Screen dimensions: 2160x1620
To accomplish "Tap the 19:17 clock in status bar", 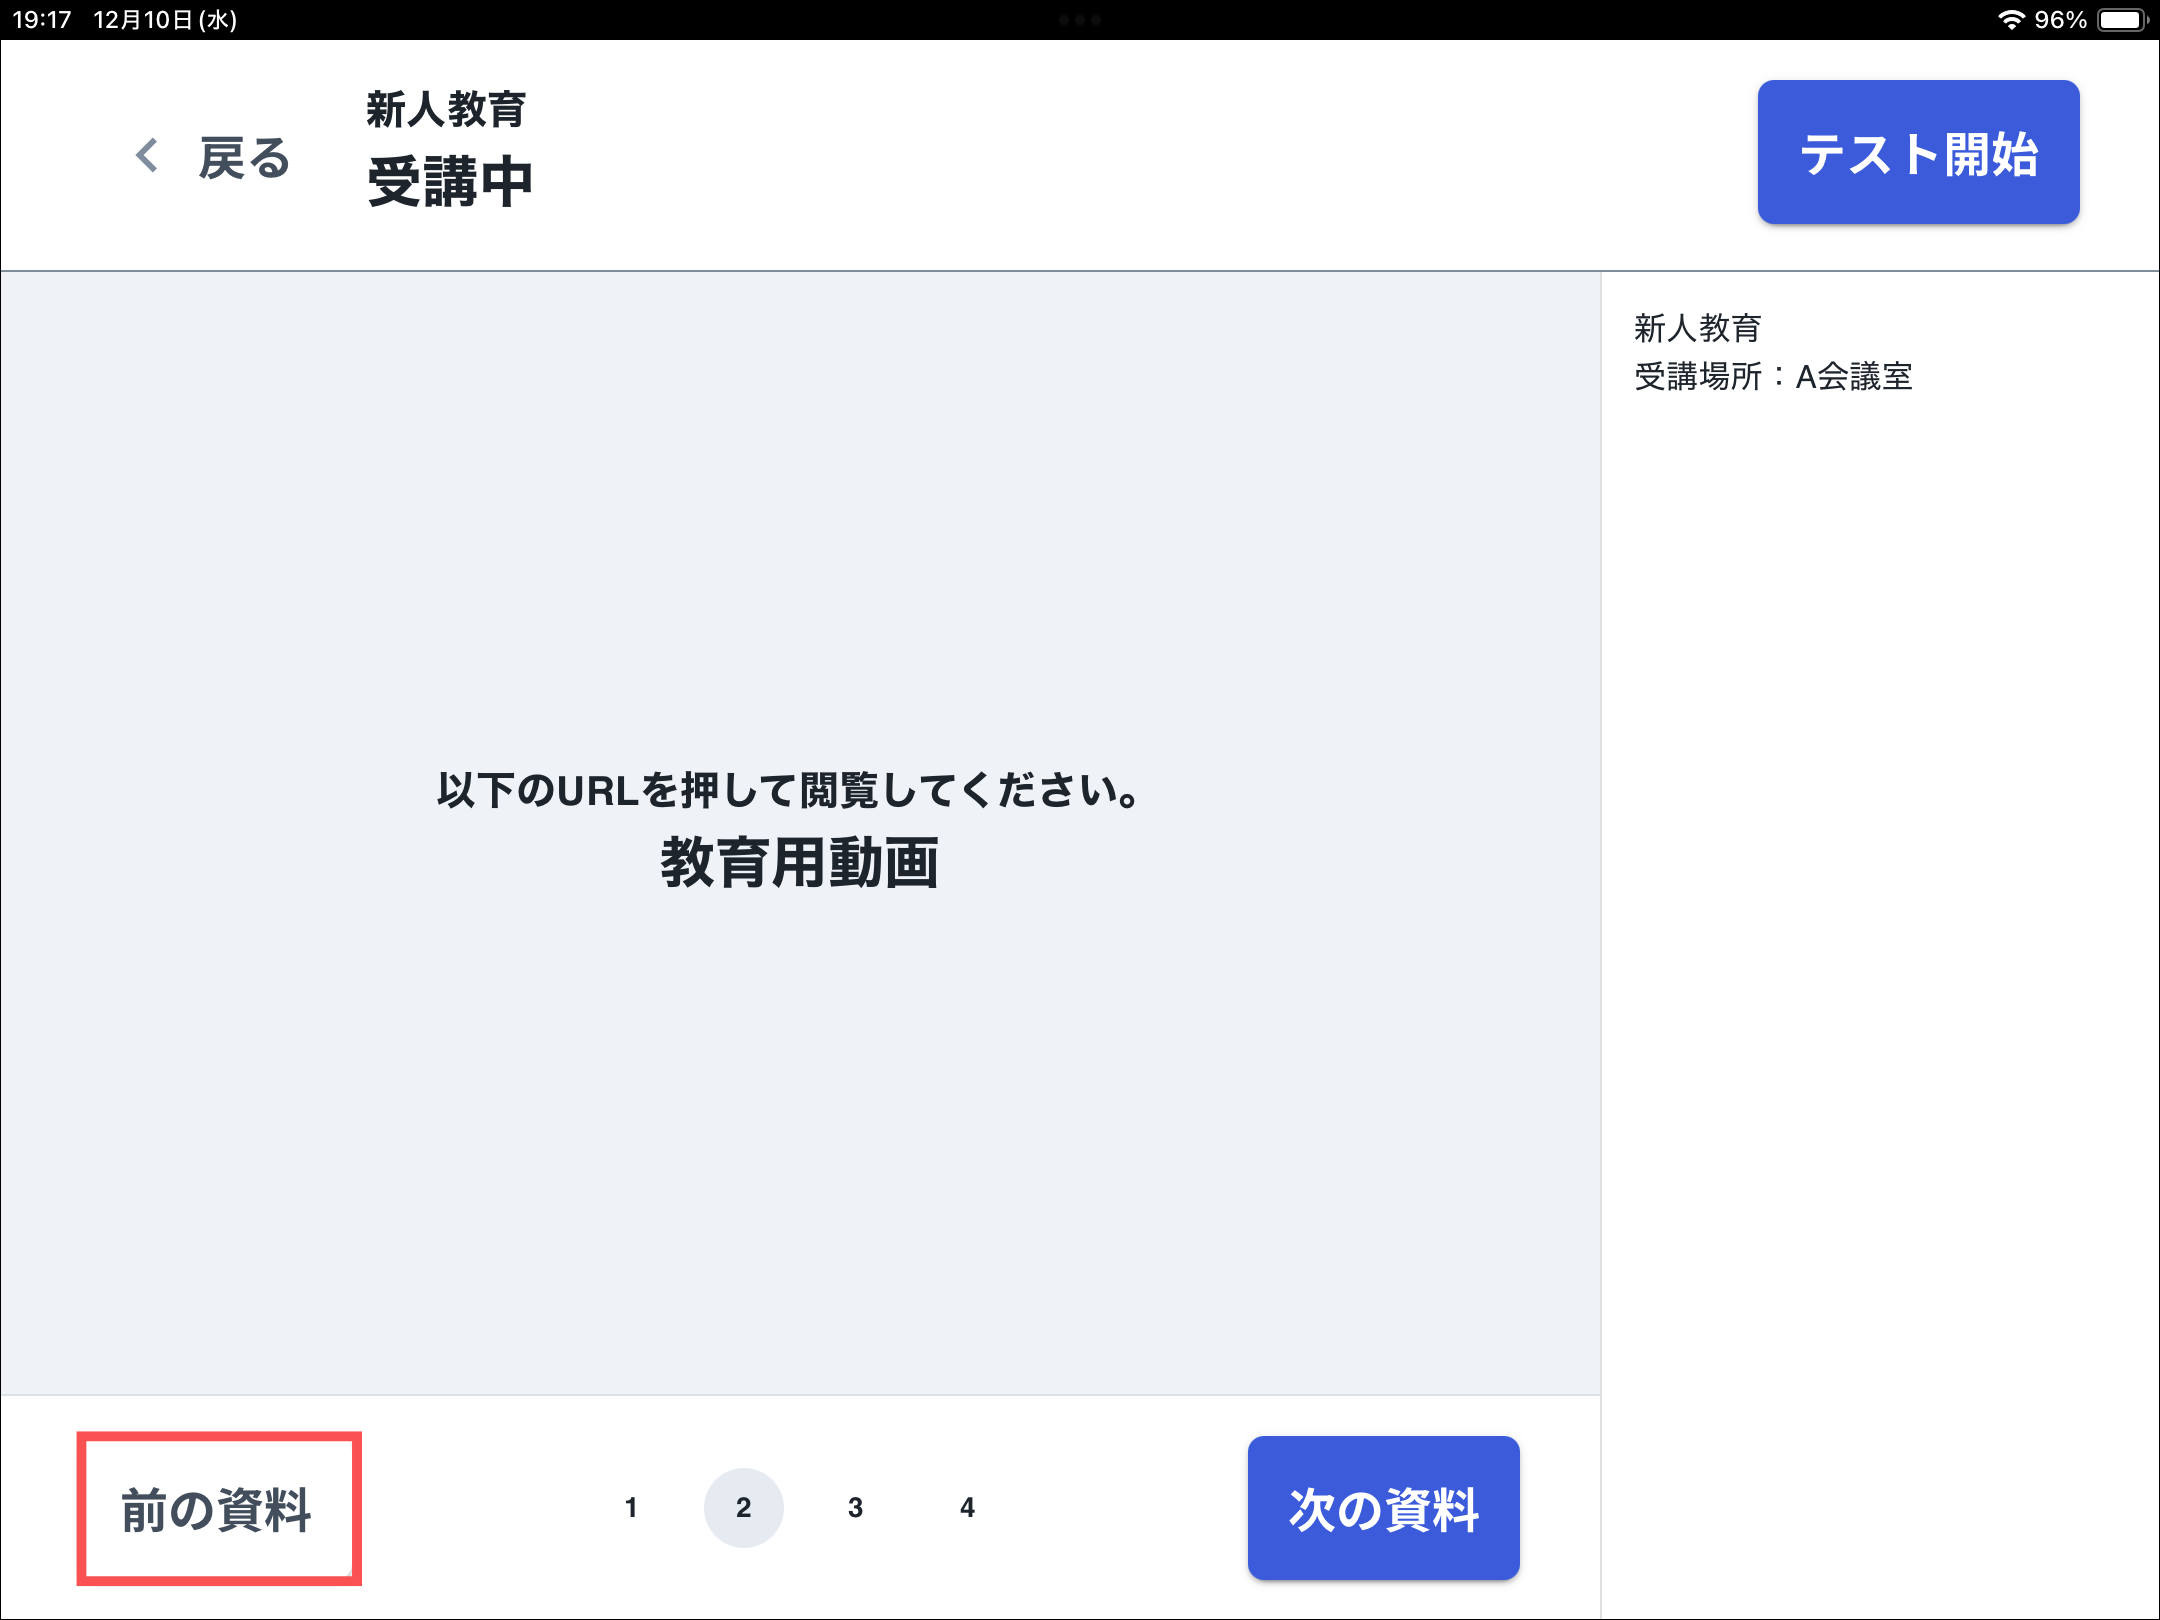I will coord(42,20).
